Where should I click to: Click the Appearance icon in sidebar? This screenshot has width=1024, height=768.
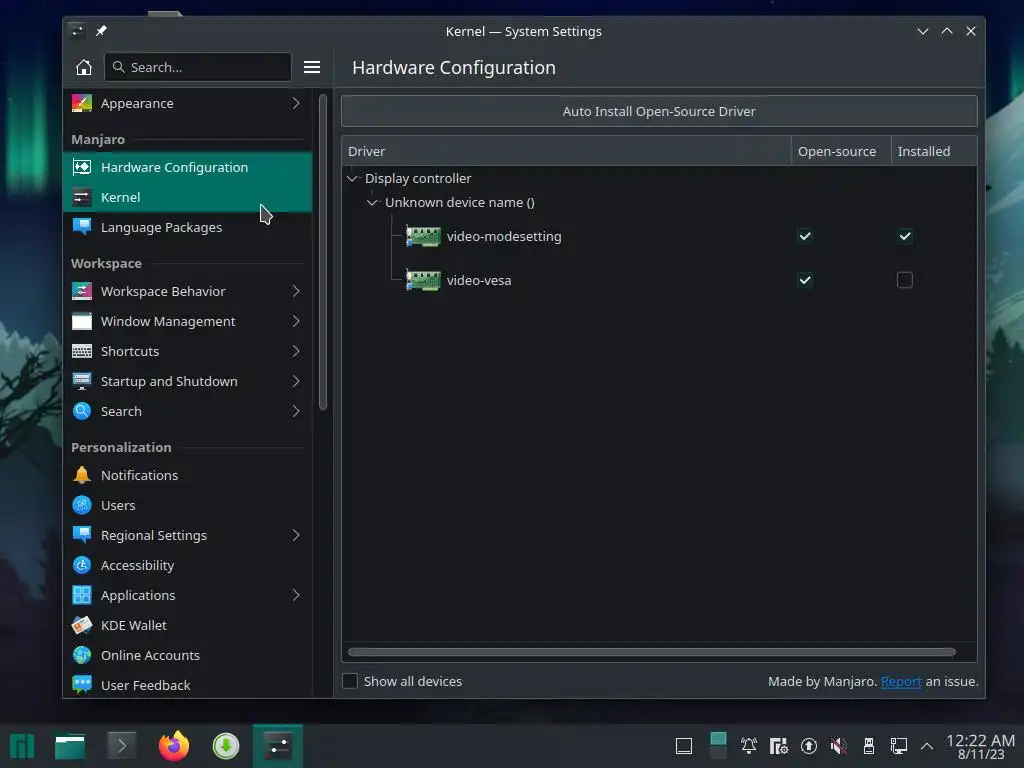(82, 103)
